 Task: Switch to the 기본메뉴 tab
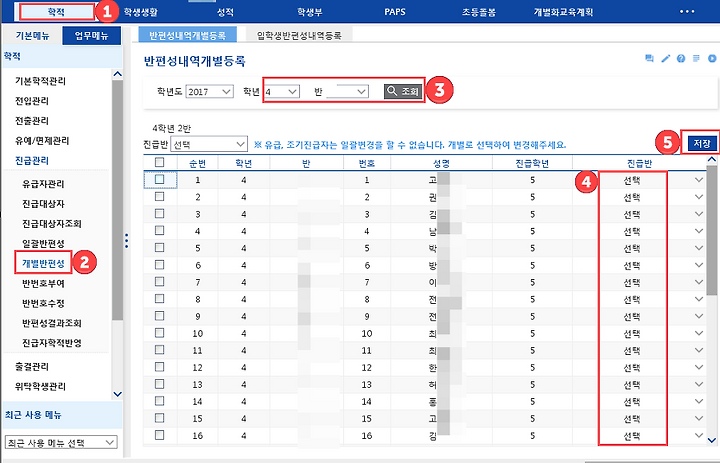click(32, 35)
